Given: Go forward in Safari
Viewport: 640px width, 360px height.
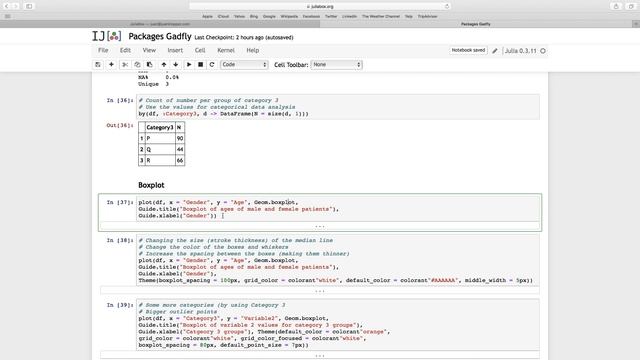Looking at the screenshot, I should (16, 6).
